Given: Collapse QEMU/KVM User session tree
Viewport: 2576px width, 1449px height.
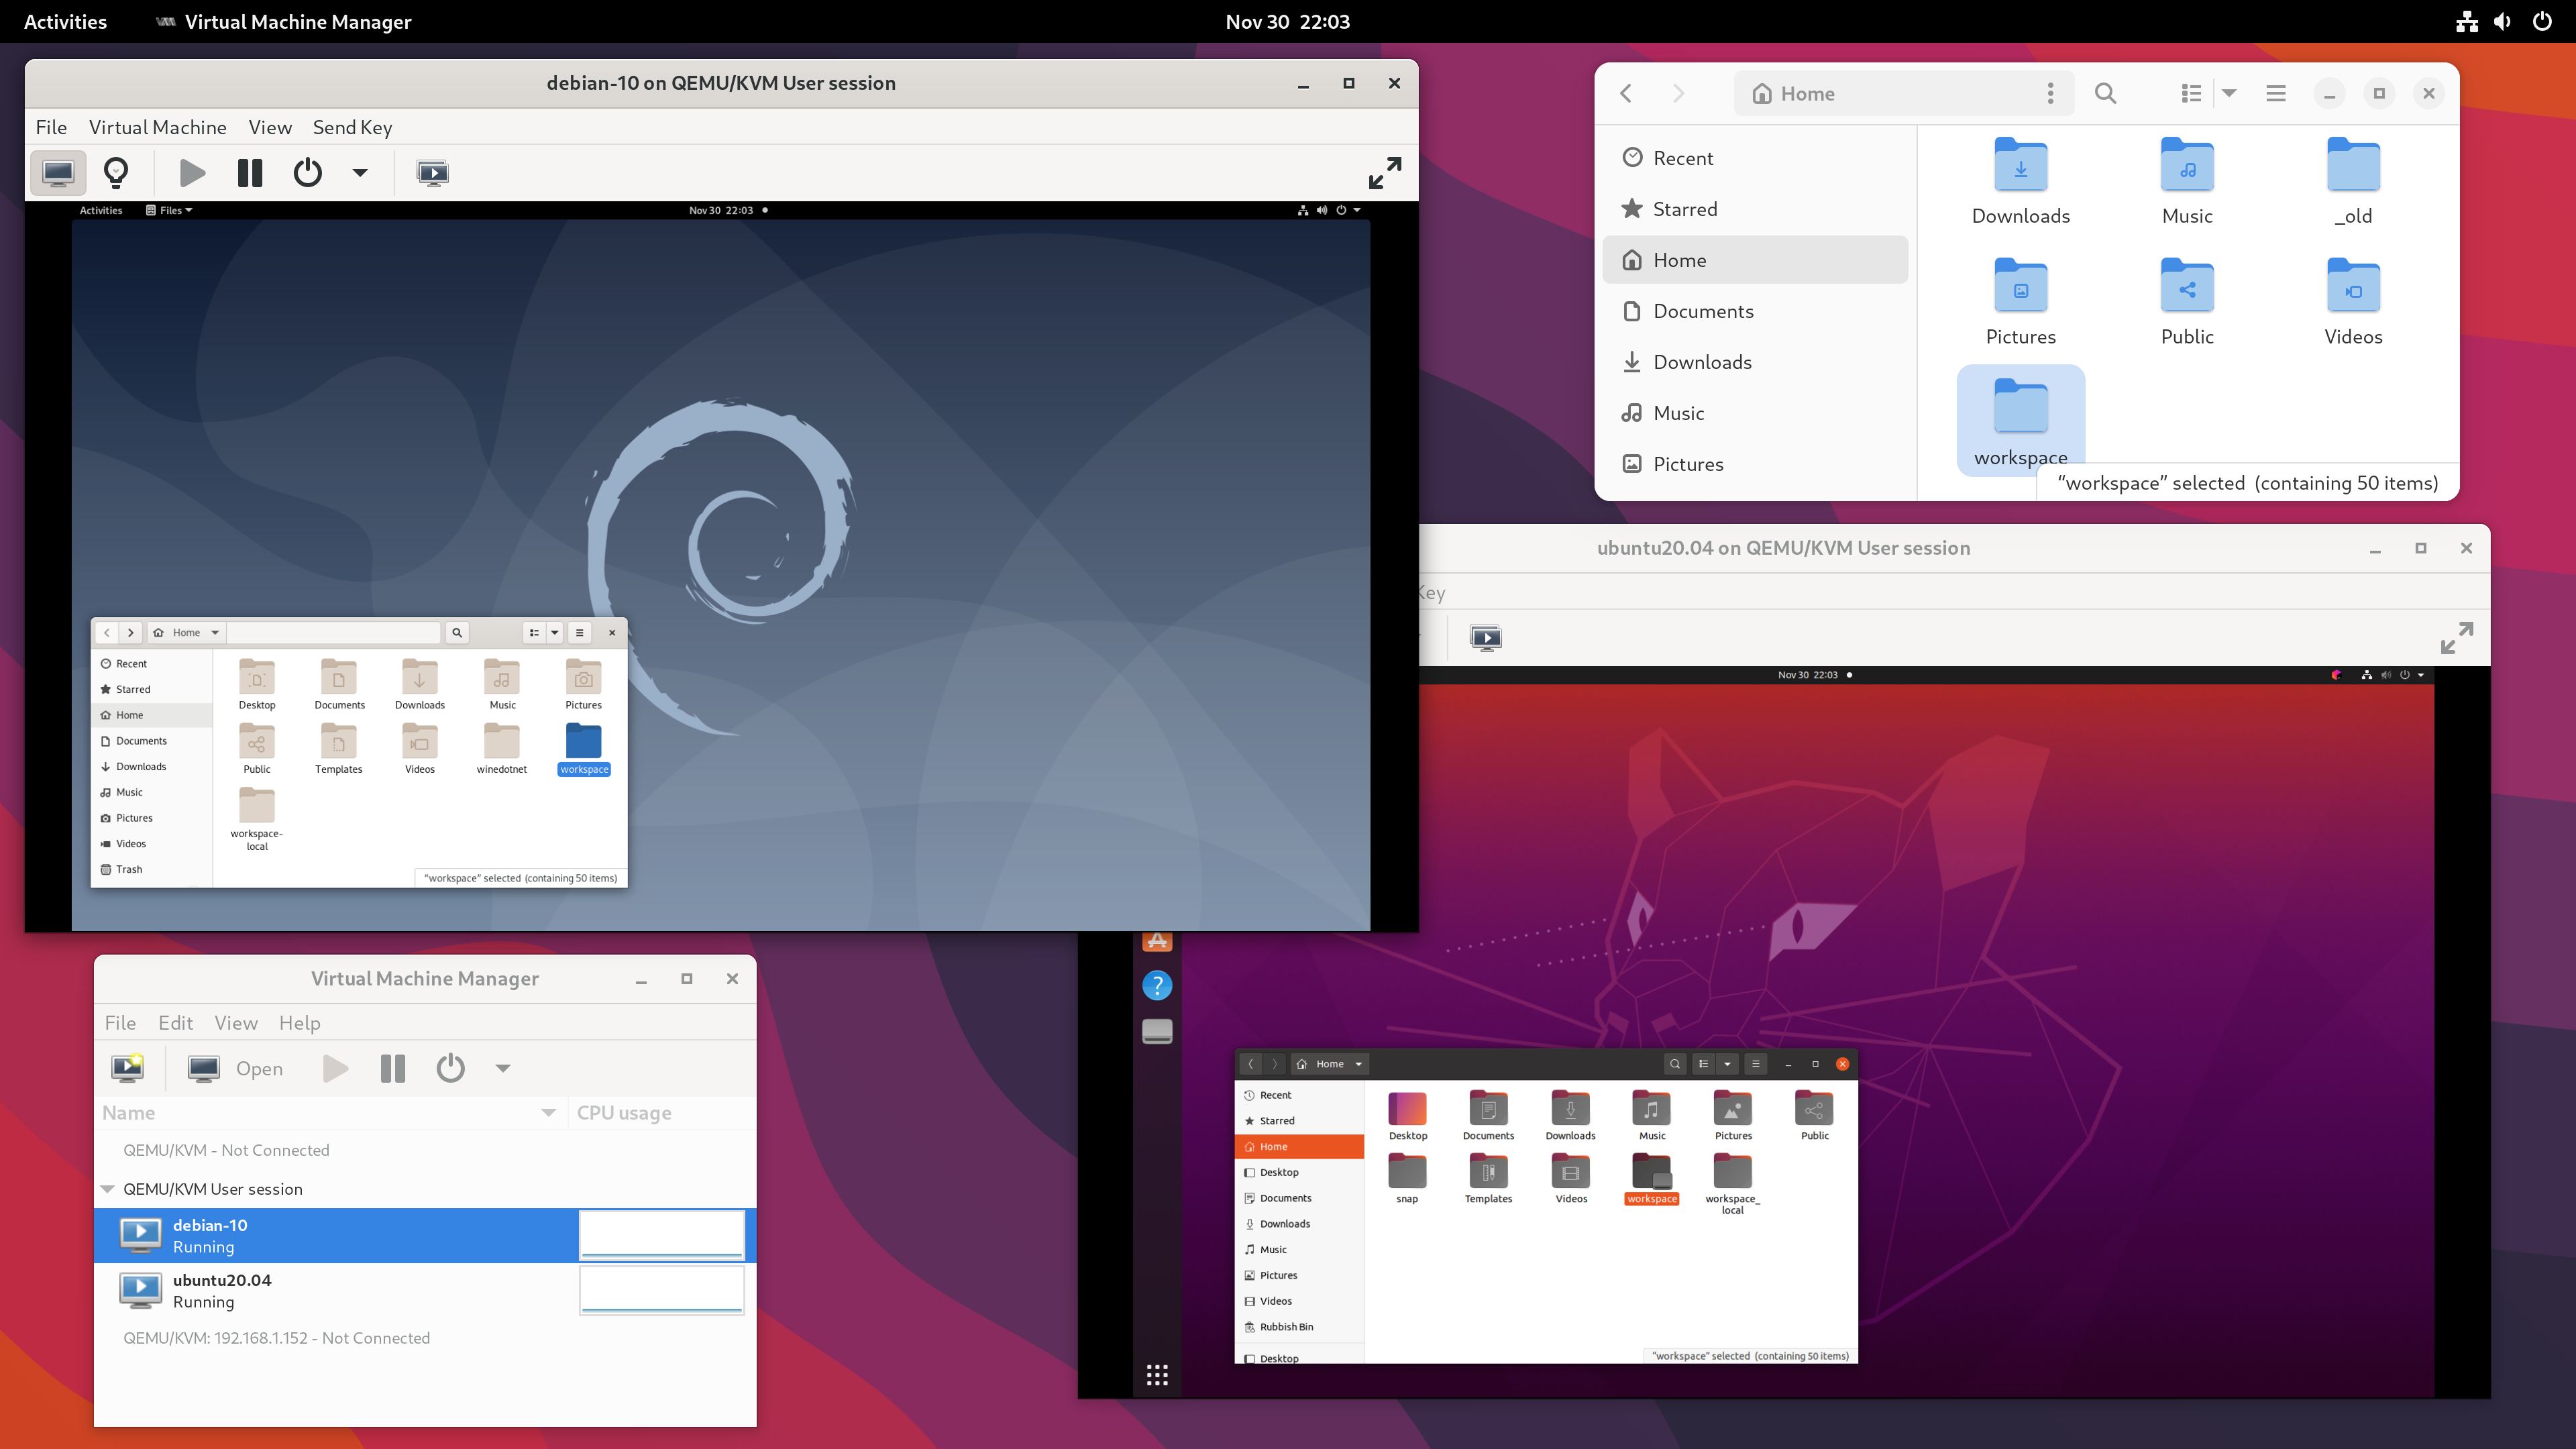Looking at the screenshot, I should pyautogui.click(x=108, y=1189).
